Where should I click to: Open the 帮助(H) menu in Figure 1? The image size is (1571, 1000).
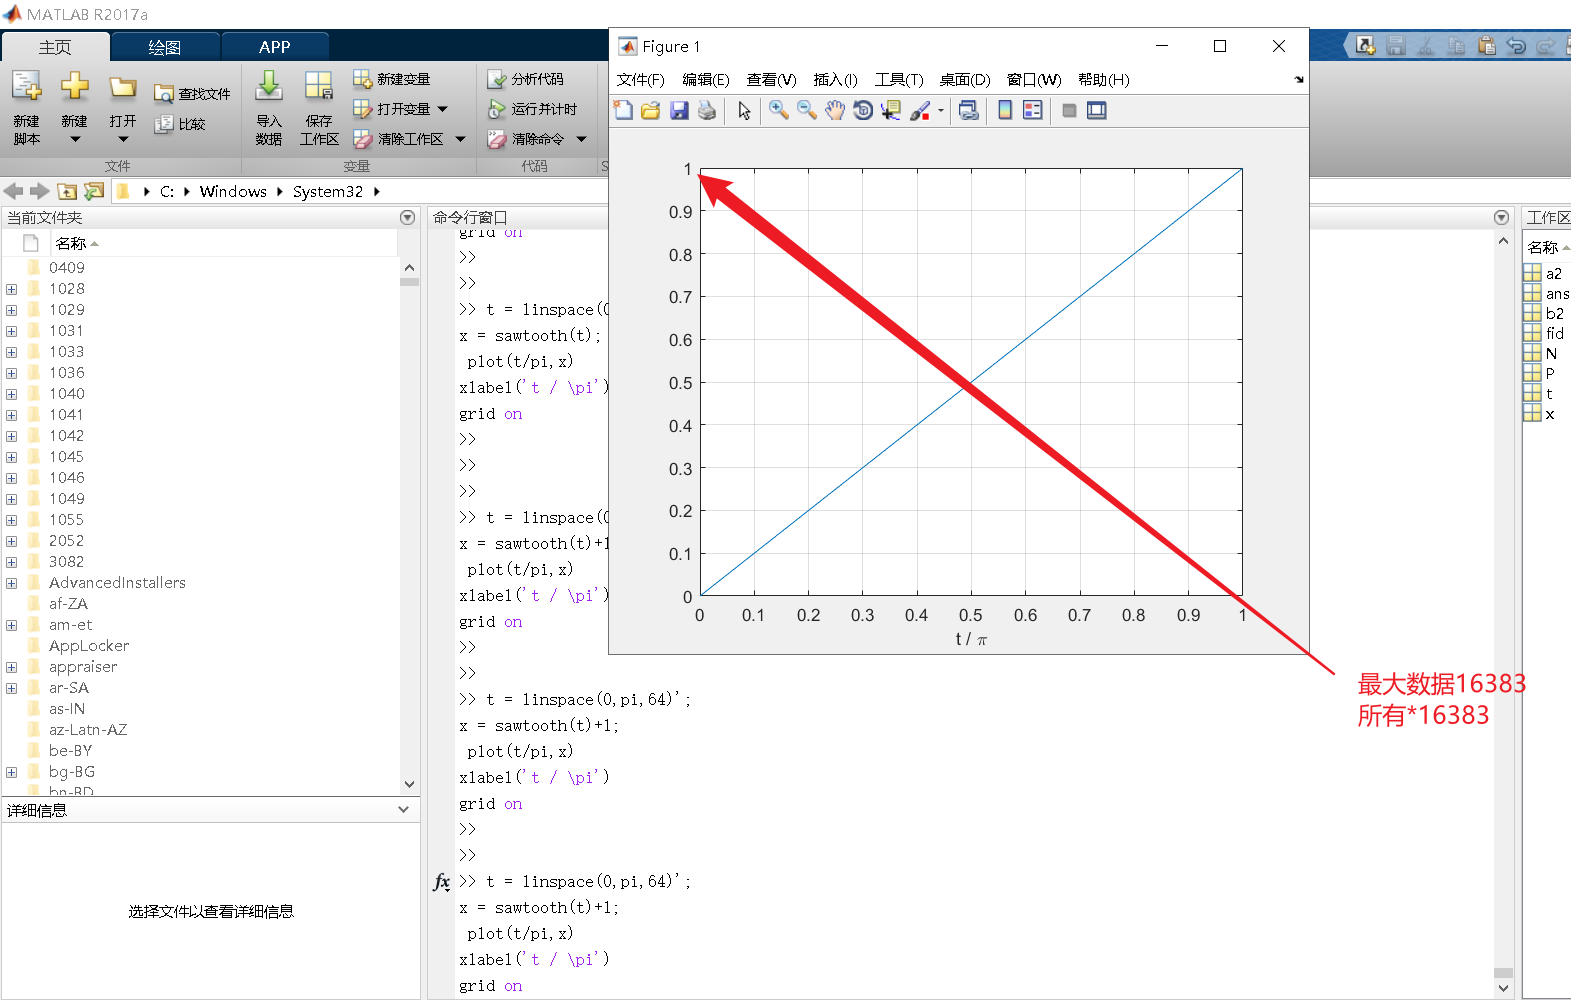[x=1104, y=80]
